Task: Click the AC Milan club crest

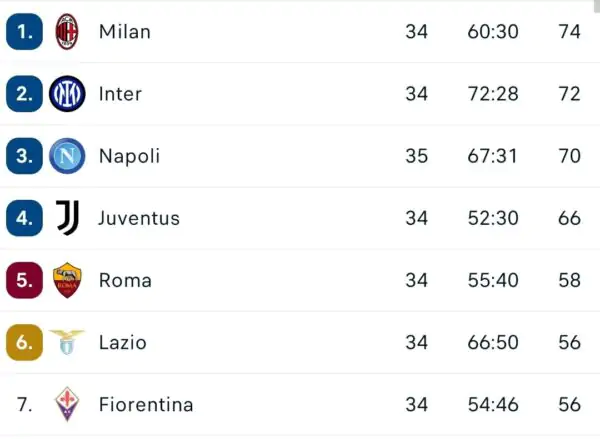Action: click(67, 32)
